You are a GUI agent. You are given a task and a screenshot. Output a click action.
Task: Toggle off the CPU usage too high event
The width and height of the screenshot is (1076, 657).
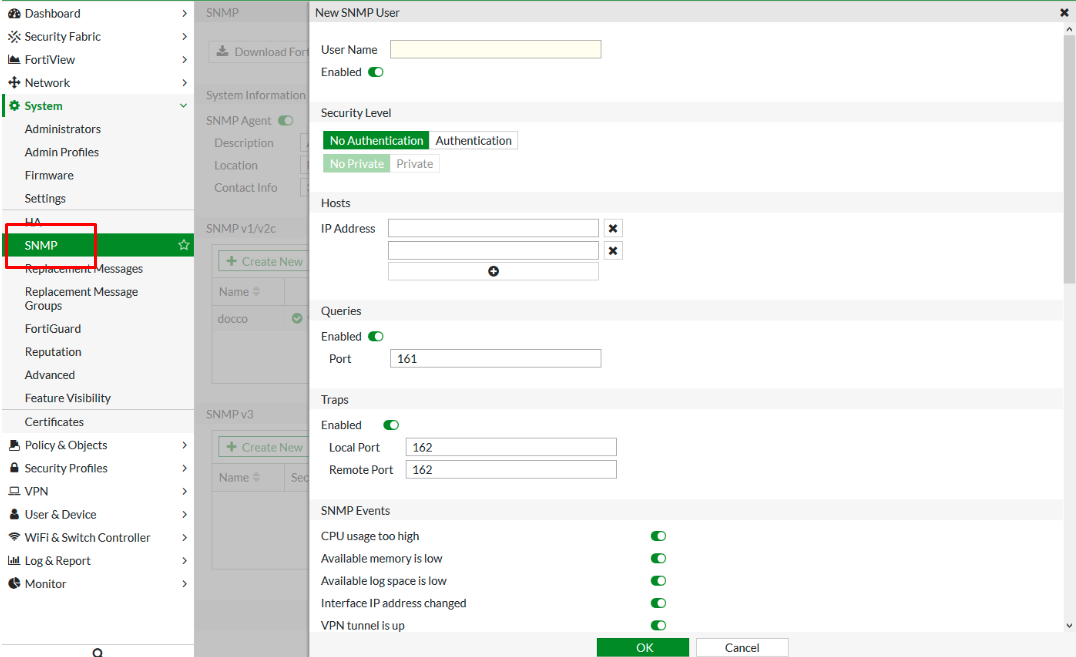[x=657, y=536]
